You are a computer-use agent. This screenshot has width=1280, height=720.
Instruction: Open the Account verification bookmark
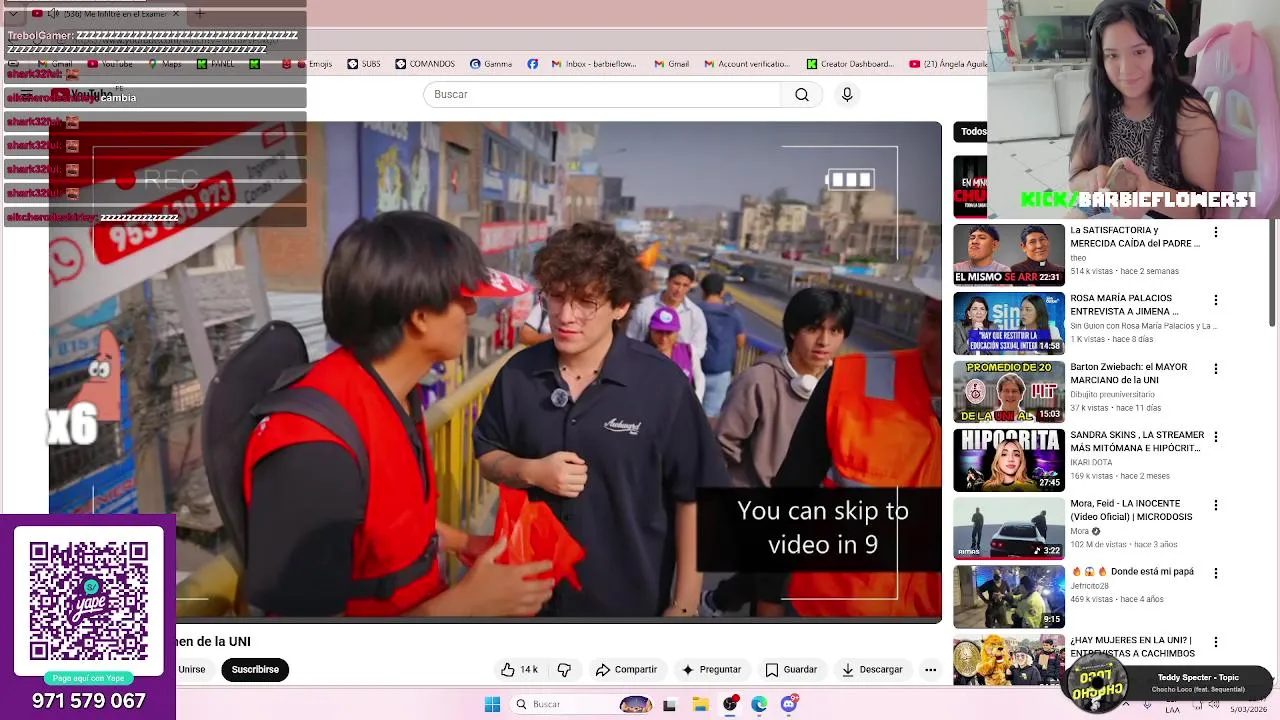747,64
